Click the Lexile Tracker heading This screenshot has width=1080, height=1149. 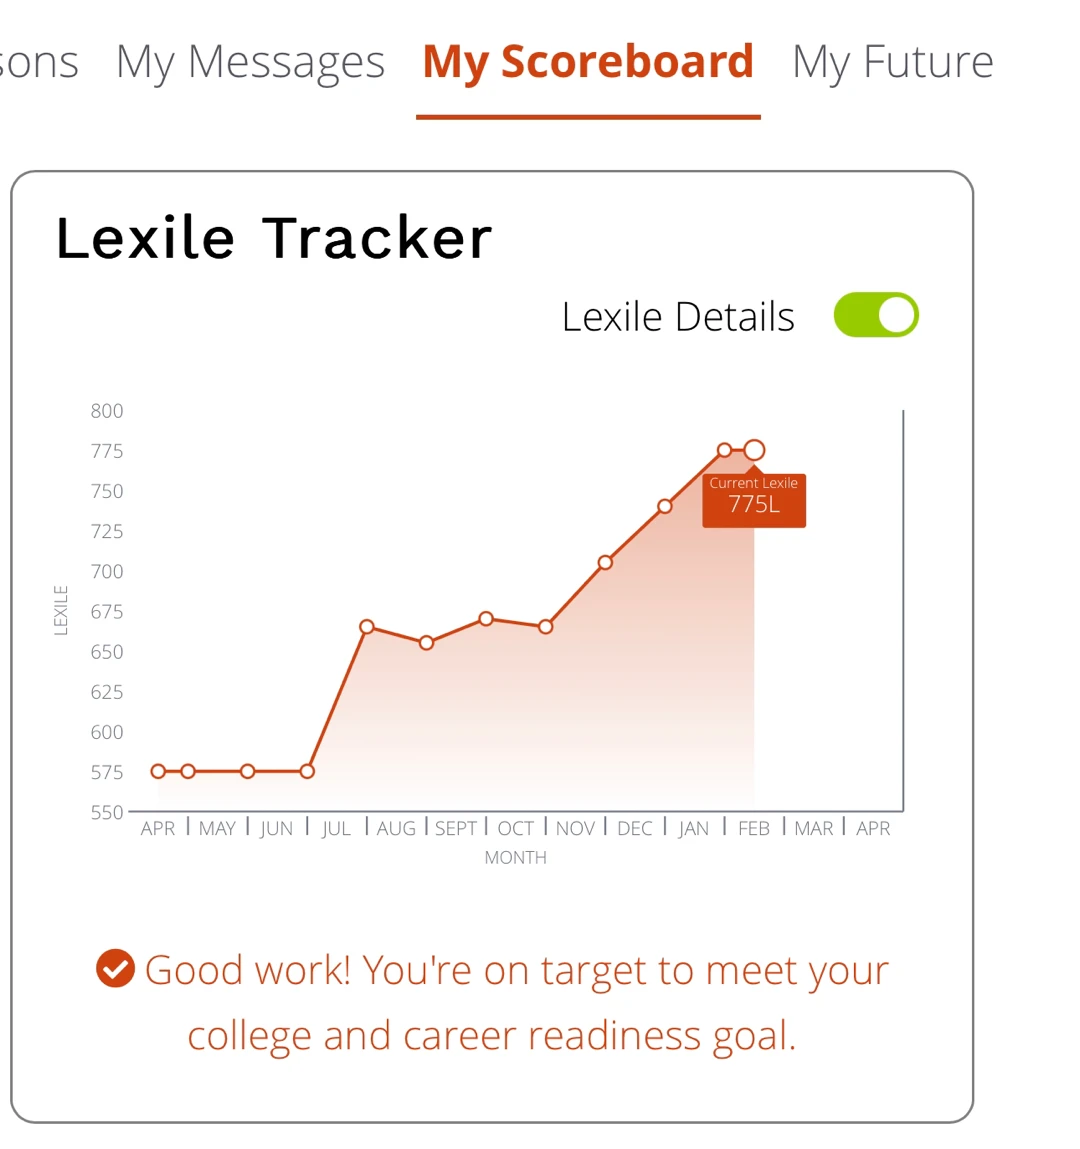274,238
